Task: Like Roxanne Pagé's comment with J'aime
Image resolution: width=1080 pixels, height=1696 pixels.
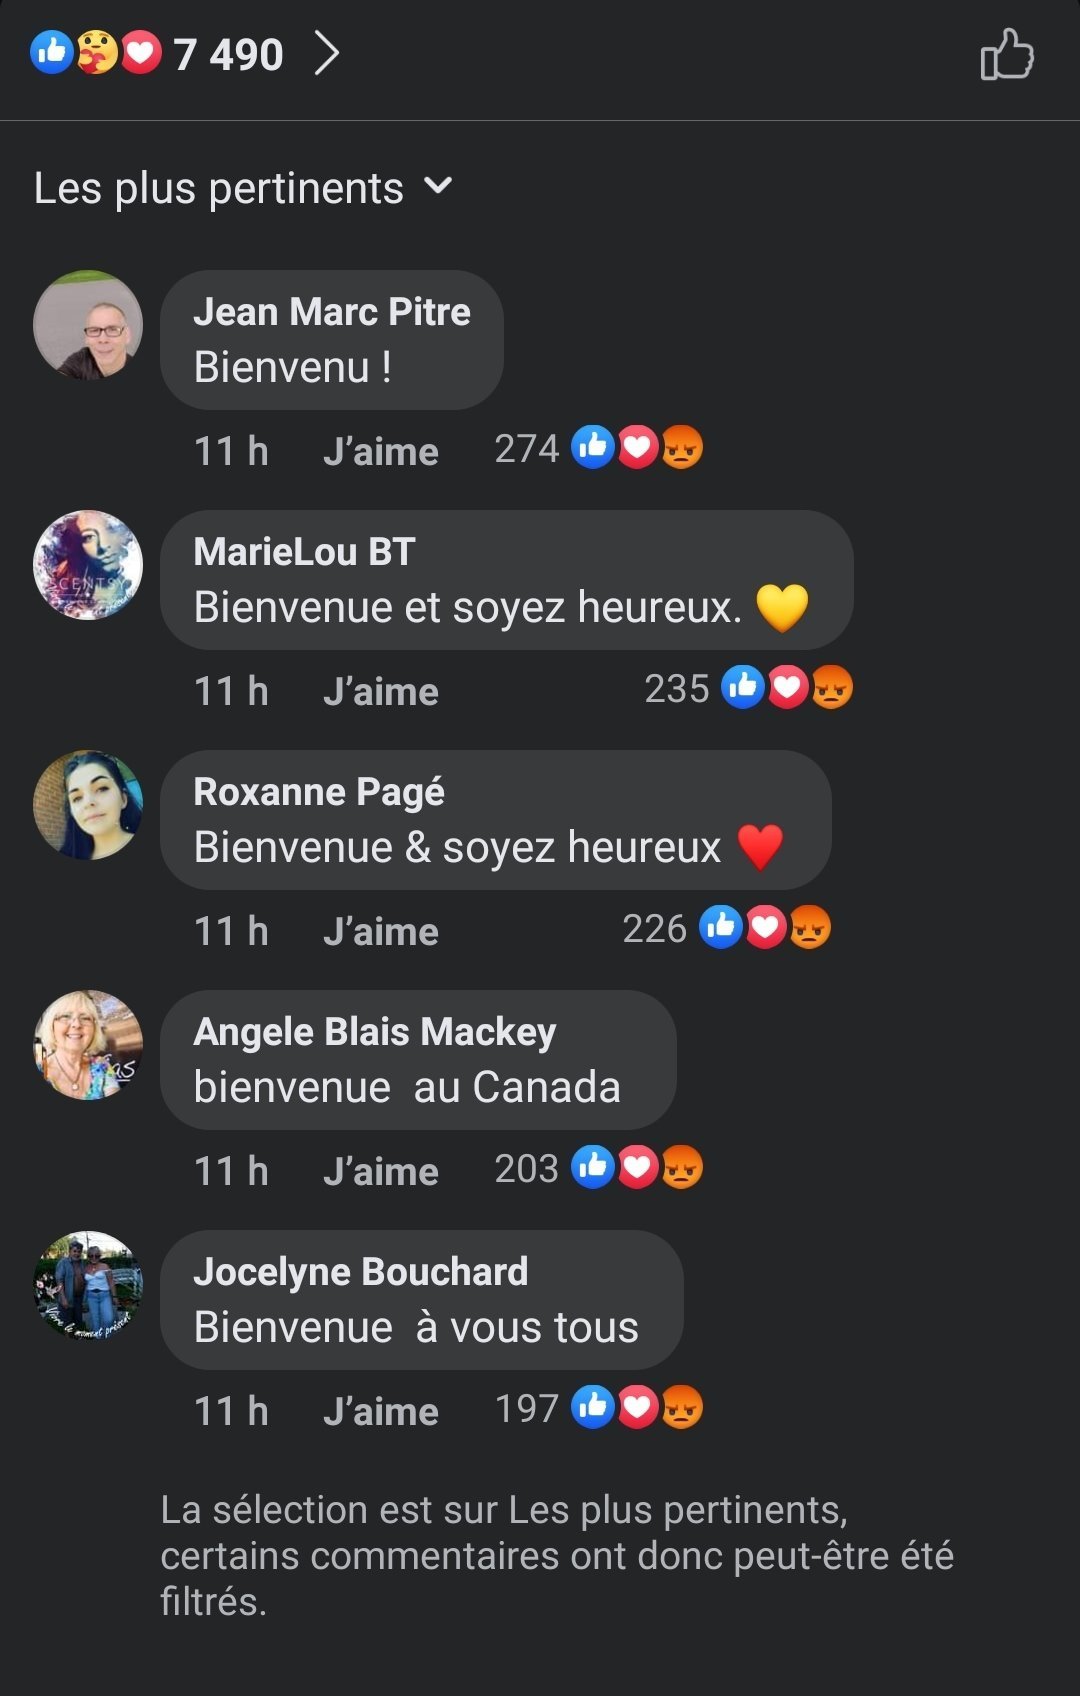Action: tap(381, 931)
